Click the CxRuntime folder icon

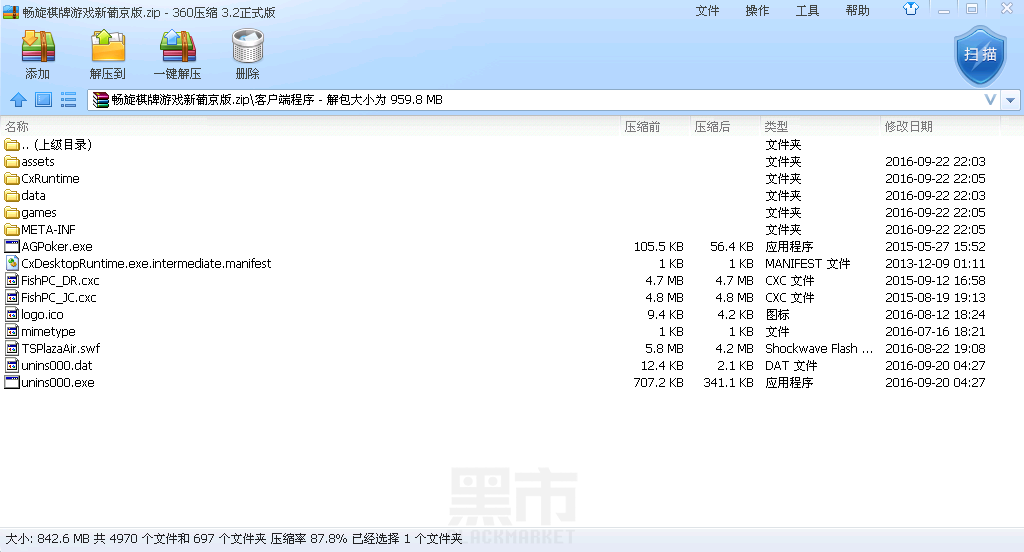pyautogui.click(x=12, y=179)
